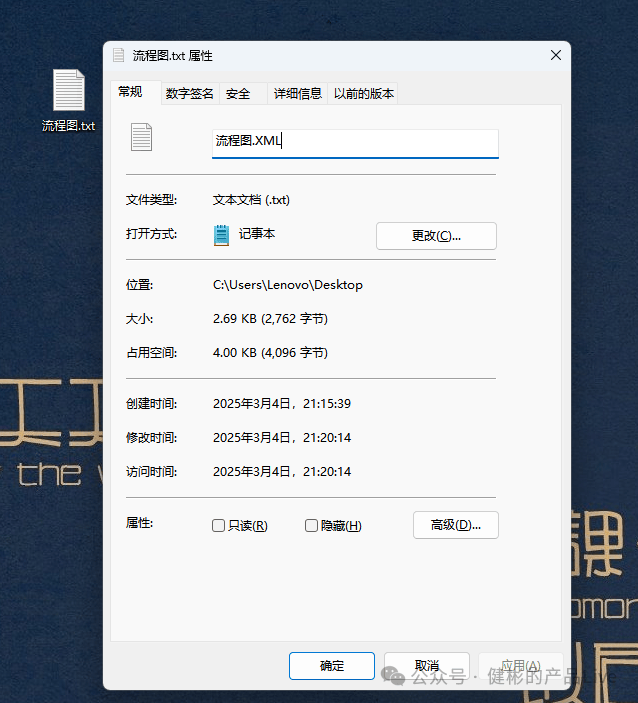Confirm with the 确定 button
This screenshot has width=638, height=703.
pos(332,666)
